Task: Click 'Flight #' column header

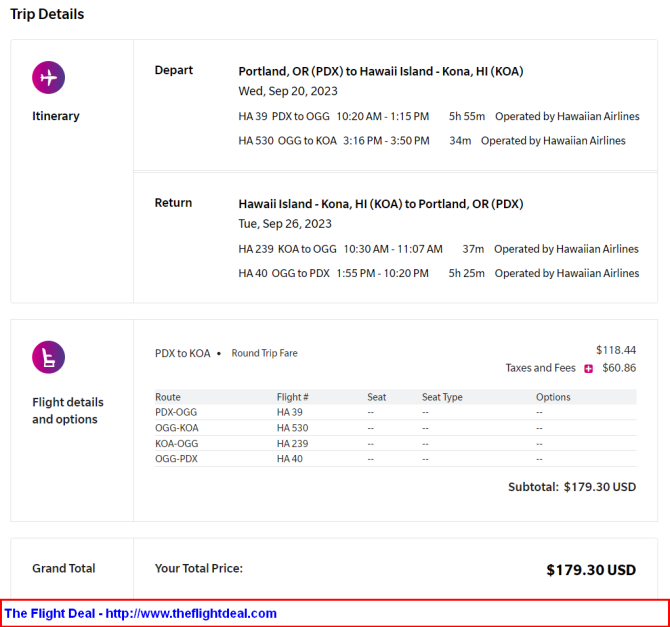Action: pyautogui.click(x=293, y=397)
